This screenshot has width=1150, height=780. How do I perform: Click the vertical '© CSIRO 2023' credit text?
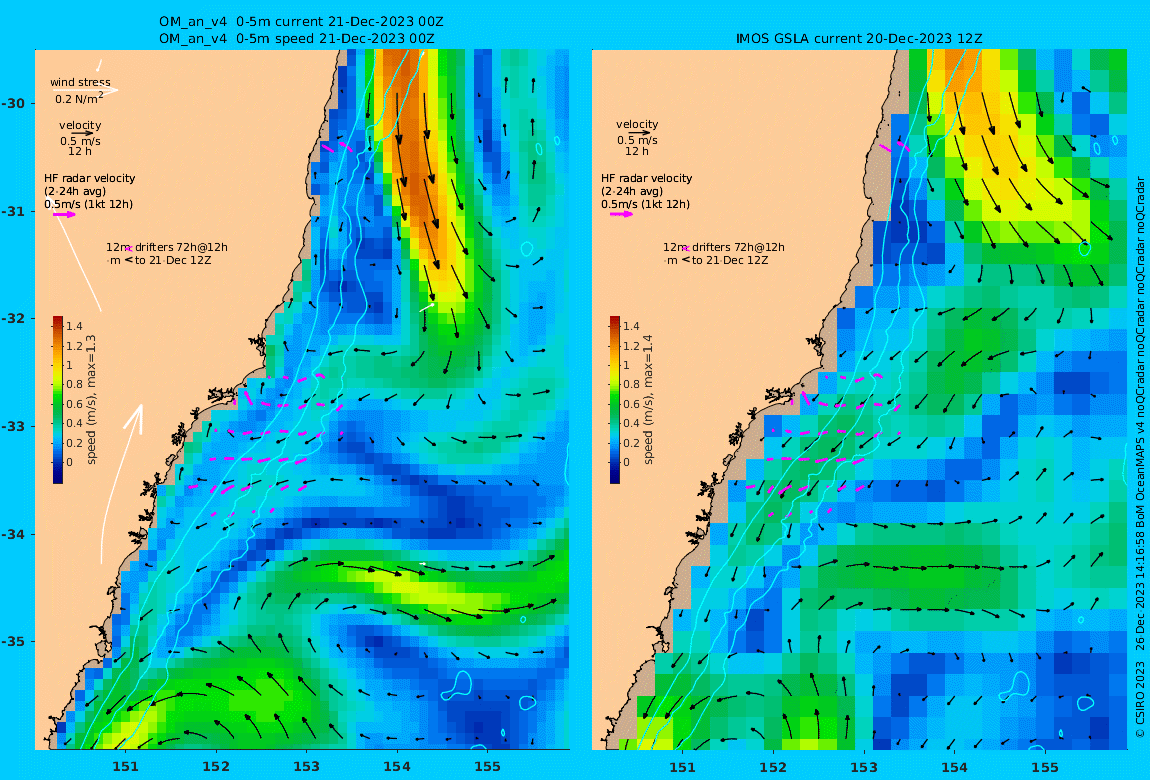point(1140,700)
